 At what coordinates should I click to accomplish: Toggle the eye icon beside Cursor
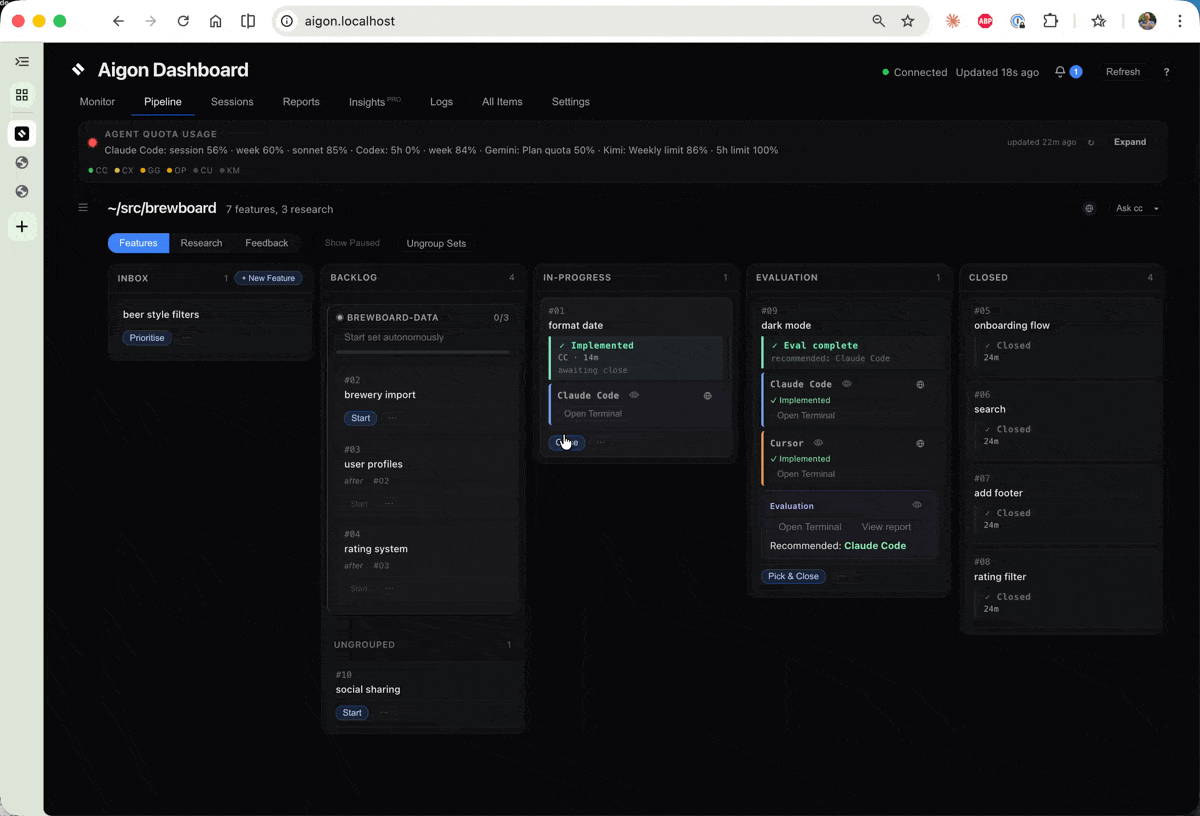[818, 443]
